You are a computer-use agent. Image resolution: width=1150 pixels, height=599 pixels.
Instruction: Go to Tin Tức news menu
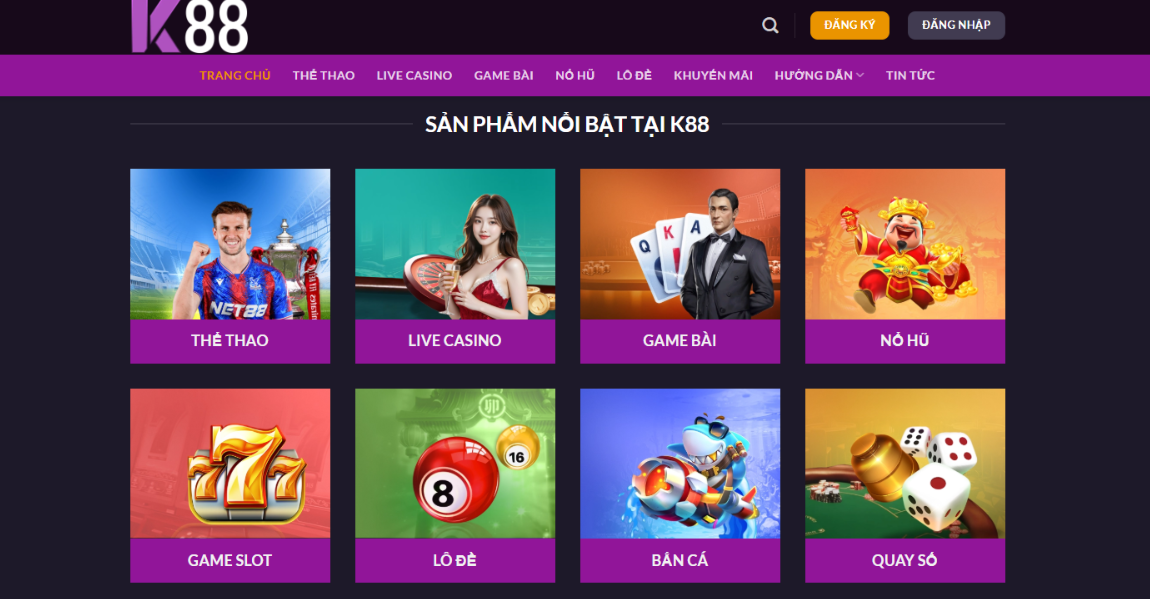click(910, 76)
